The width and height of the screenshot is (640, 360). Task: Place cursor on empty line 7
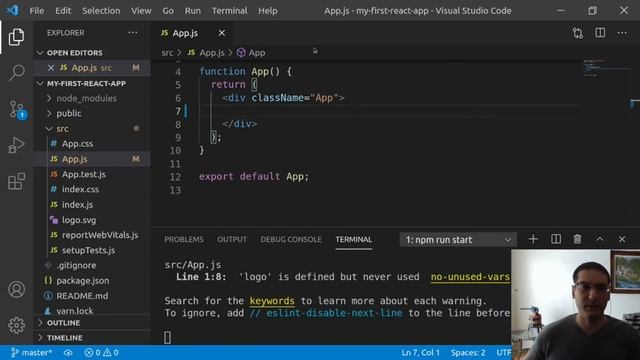click(388, 111)
